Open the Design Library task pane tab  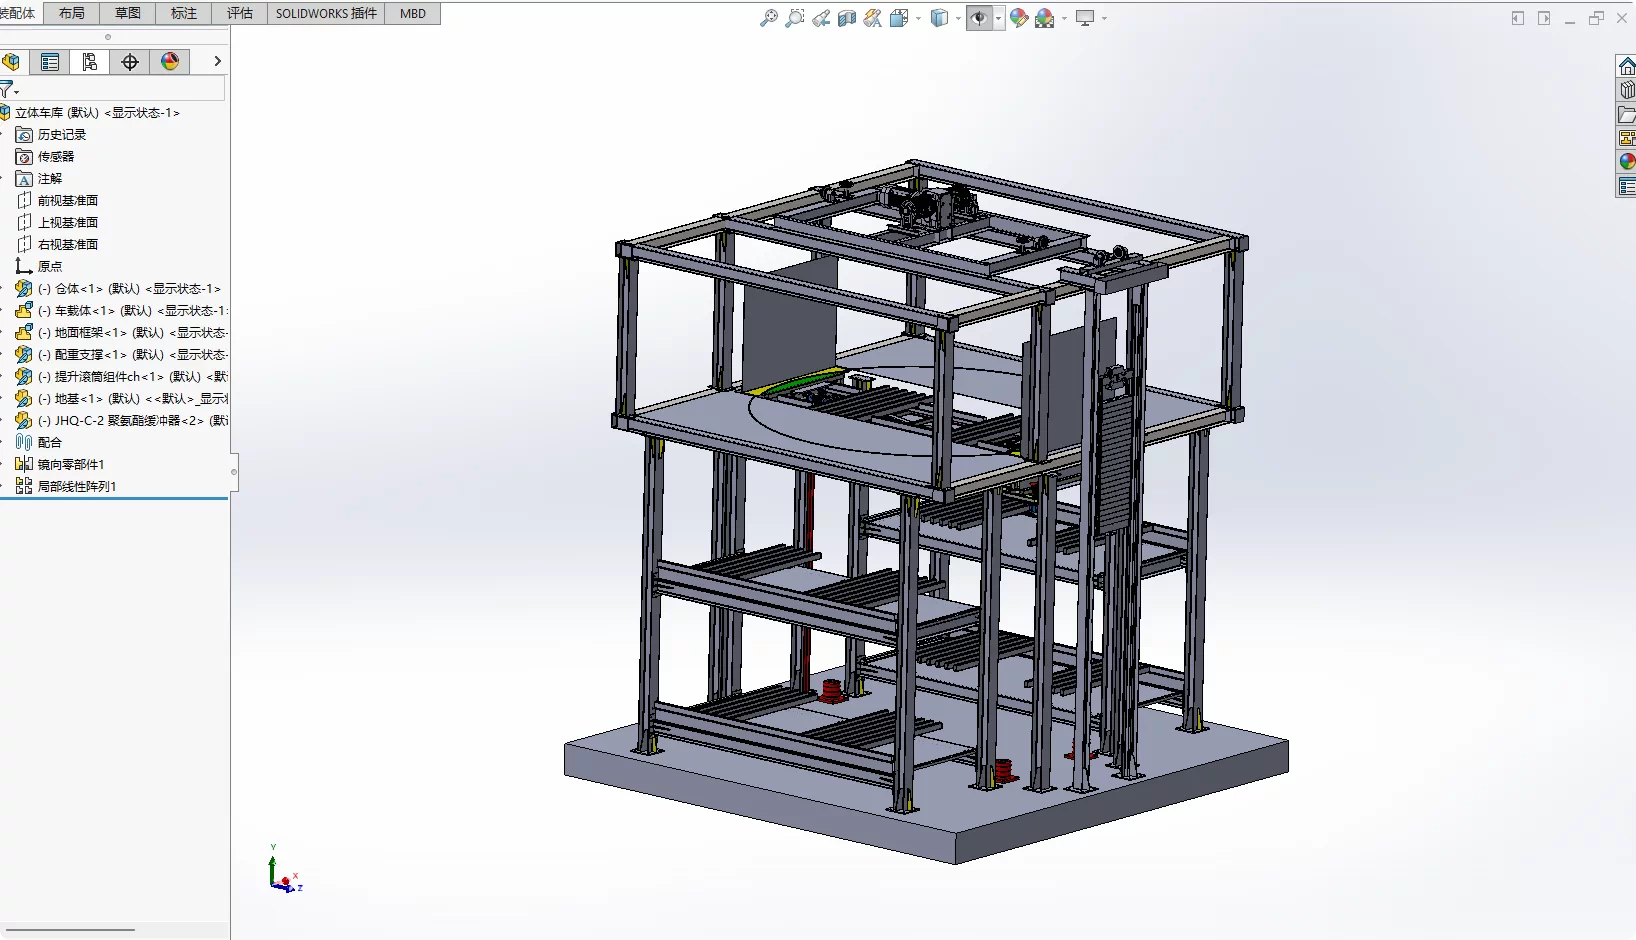(x=1627, y=90)
